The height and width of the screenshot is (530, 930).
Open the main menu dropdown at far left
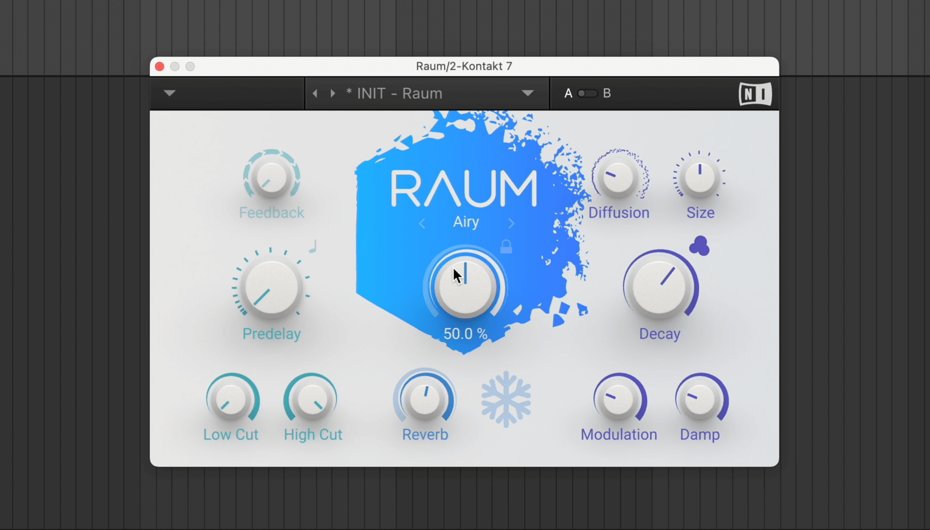click(x=169, y=94)
